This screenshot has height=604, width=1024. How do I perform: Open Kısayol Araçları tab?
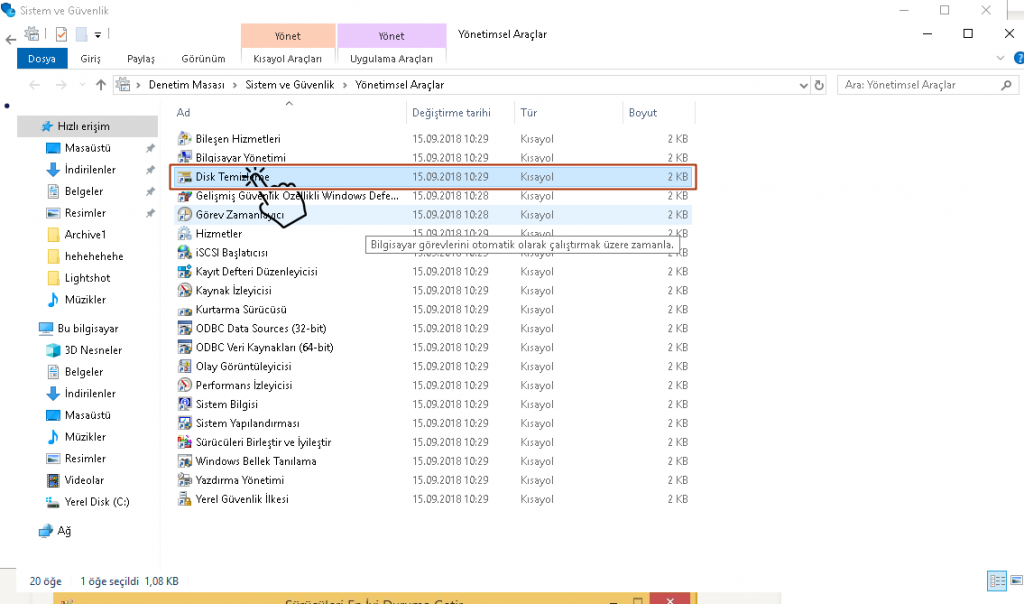click(287, 59)
